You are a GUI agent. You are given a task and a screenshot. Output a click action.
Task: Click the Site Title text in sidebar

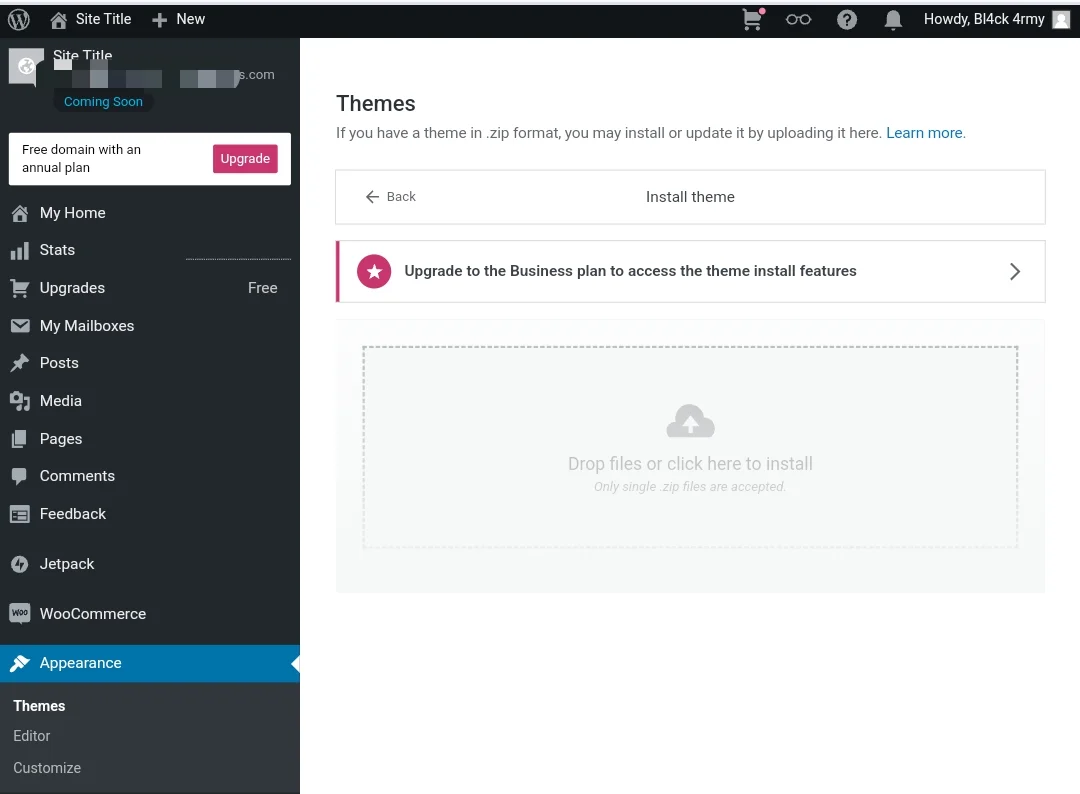coord(83,55)
